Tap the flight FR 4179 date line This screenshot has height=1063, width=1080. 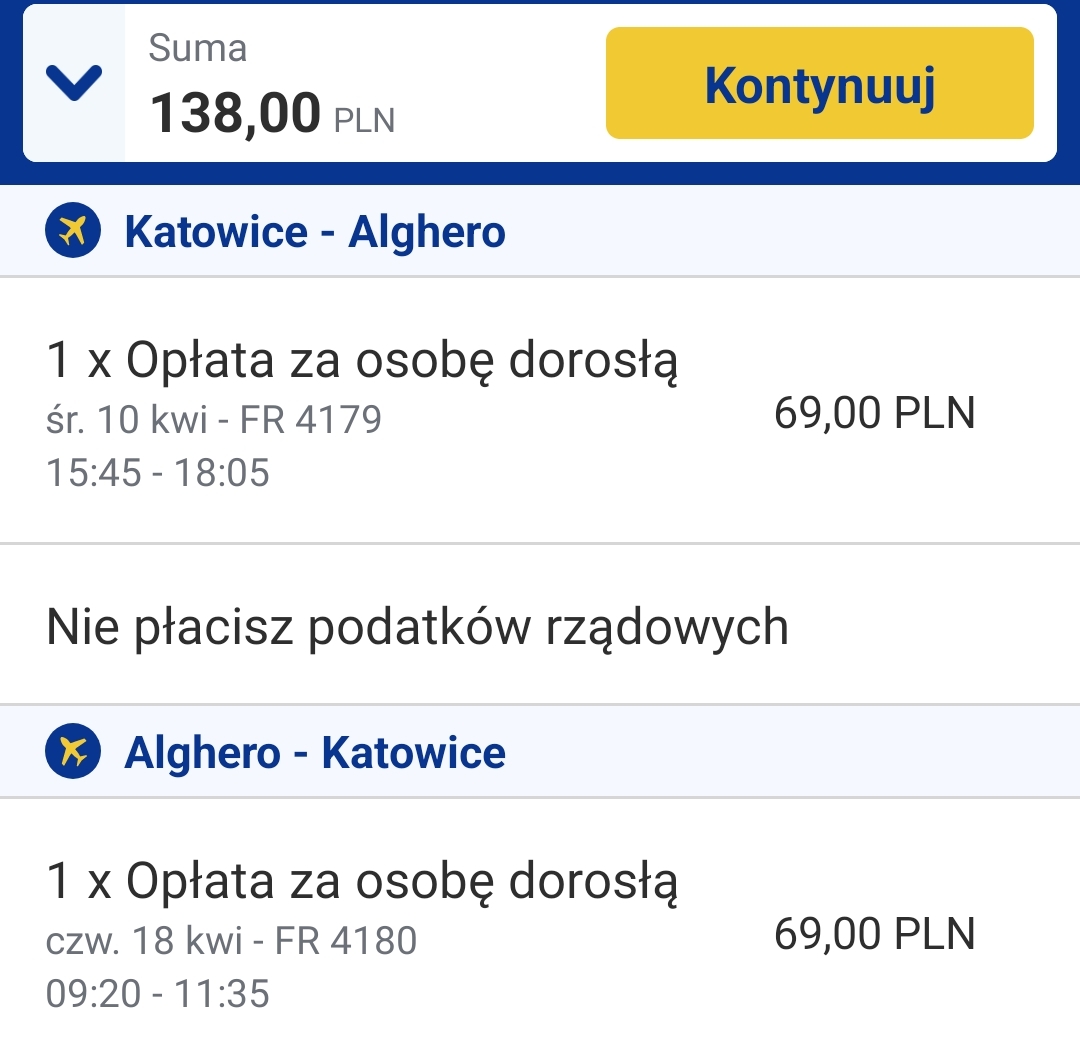click(214, 420)
